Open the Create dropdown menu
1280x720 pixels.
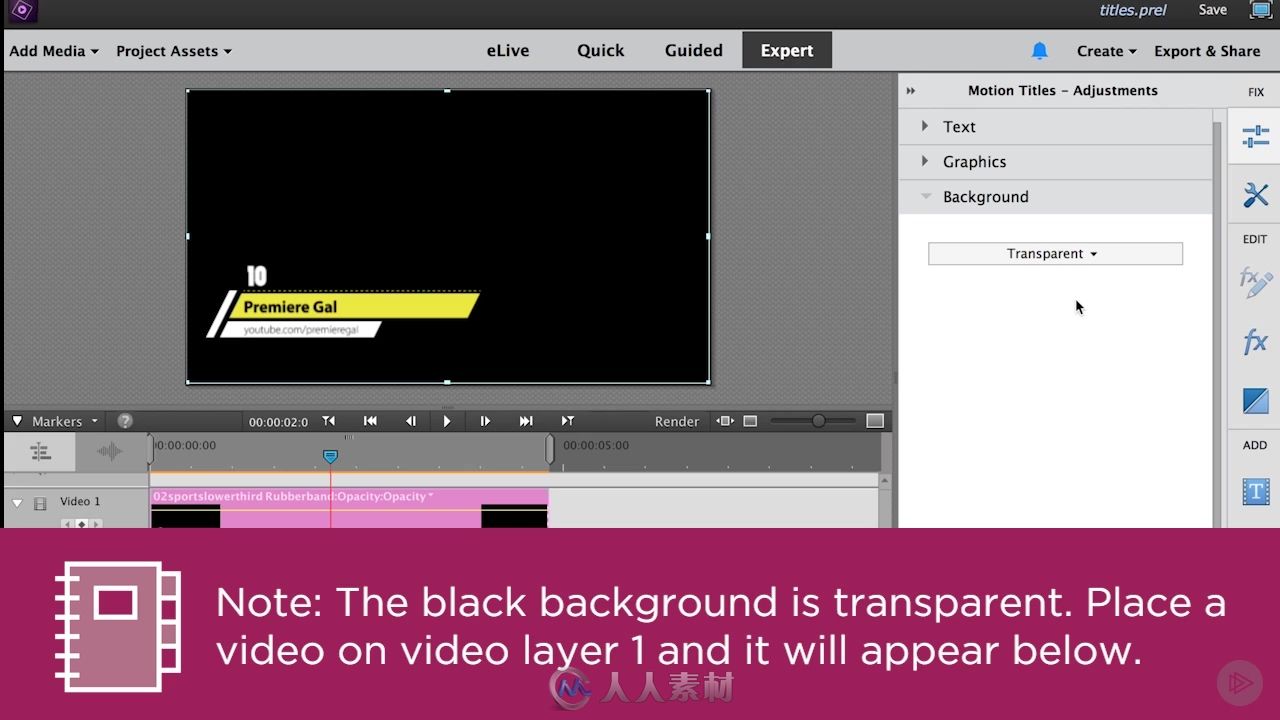1107,51
